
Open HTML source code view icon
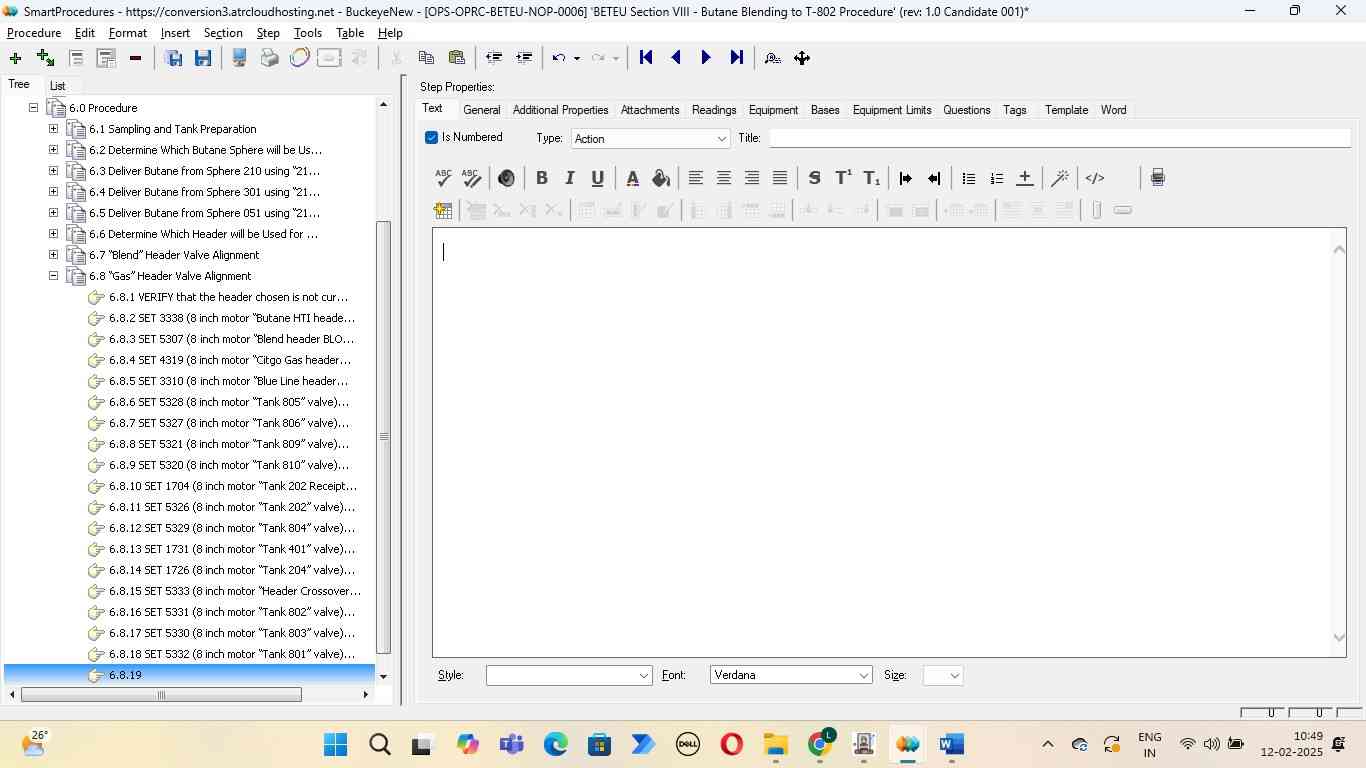point(1095,178)
